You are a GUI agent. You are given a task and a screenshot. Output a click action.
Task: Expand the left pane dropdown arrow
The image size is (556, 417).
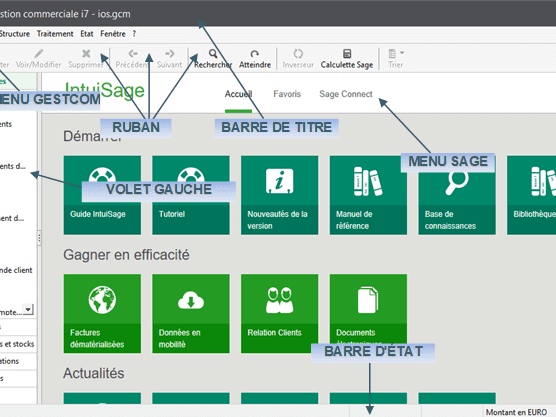(x=28, y=309)
